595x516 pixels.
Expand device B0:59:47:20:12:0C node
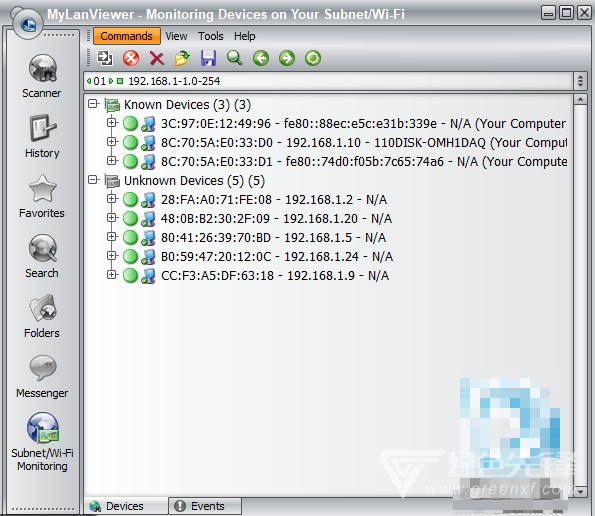click(112, 255)
